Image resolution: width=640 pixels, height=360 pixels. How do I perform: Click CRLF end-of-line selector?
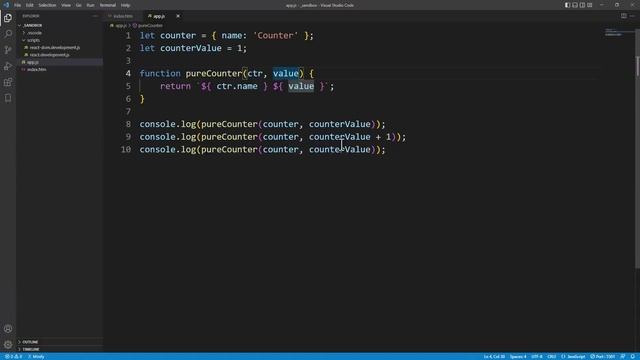pos(551,357)
